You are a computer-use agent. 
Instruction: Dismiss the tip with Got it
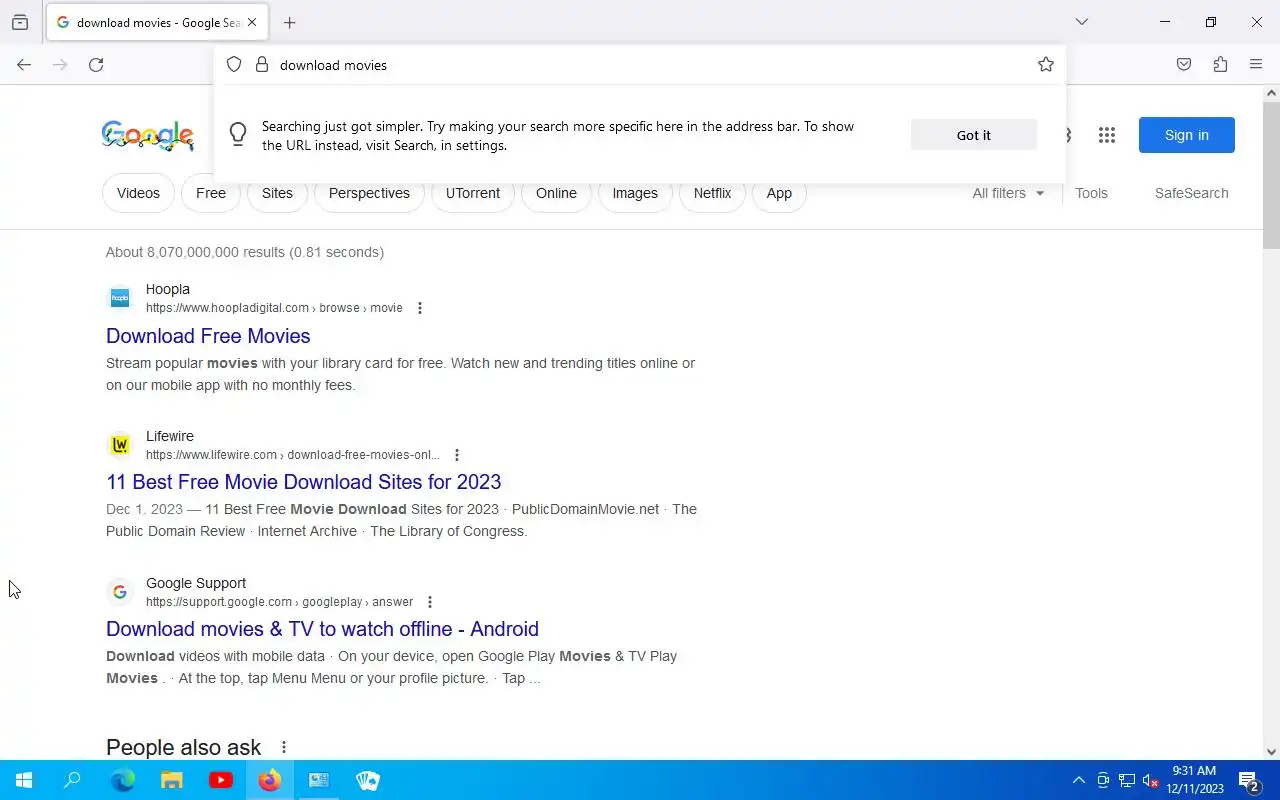(x=973, y=135)
